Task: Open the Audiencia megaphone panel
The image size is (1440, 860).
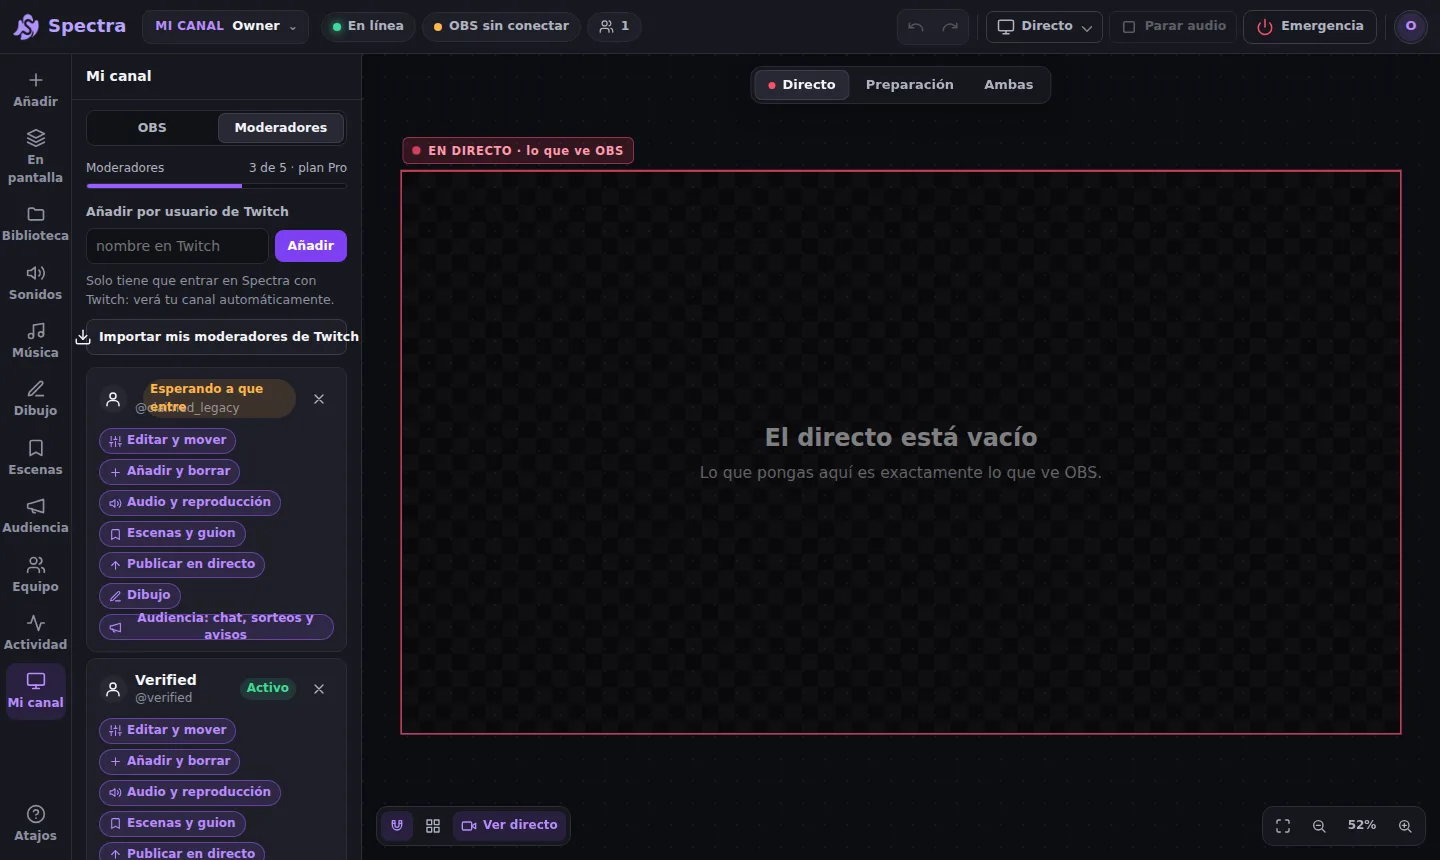Action: 35,516
